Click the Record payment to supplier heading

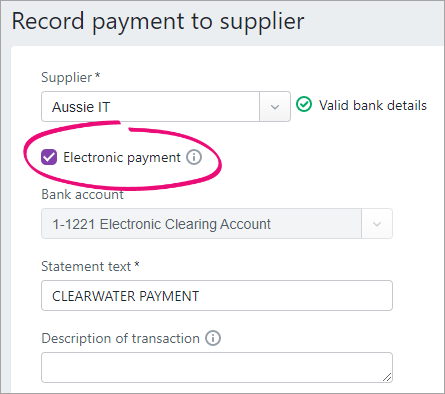click(x=158, y=21)
